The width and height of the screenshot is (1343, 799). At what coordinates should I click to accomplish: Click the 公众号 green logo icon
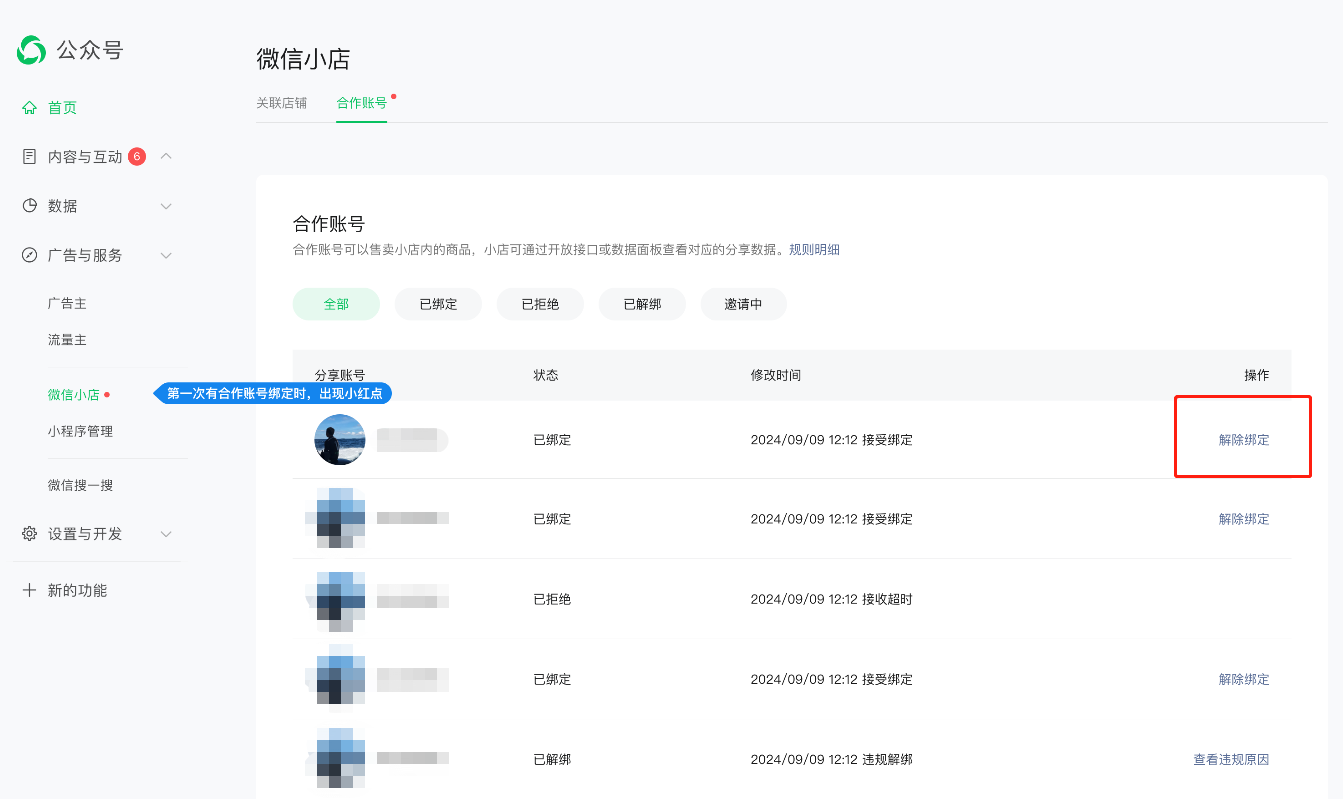[x=31, y=50]
